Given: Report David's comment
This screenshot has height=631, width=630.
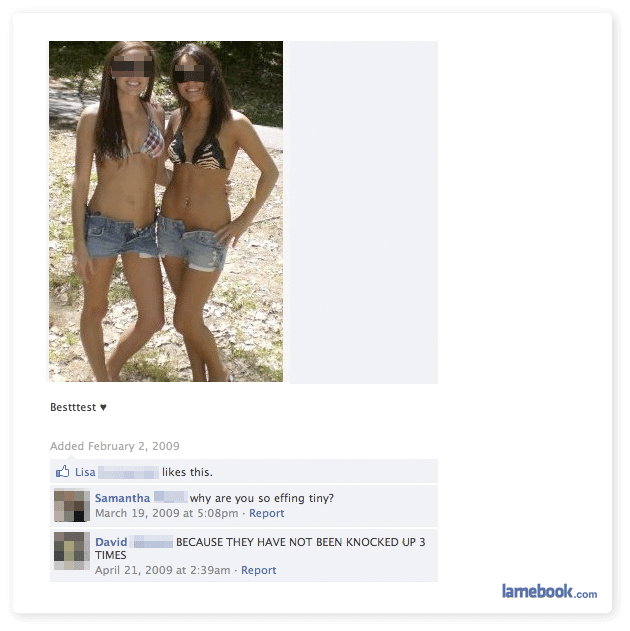Looking at the screenshot, I should pos(258,570).
